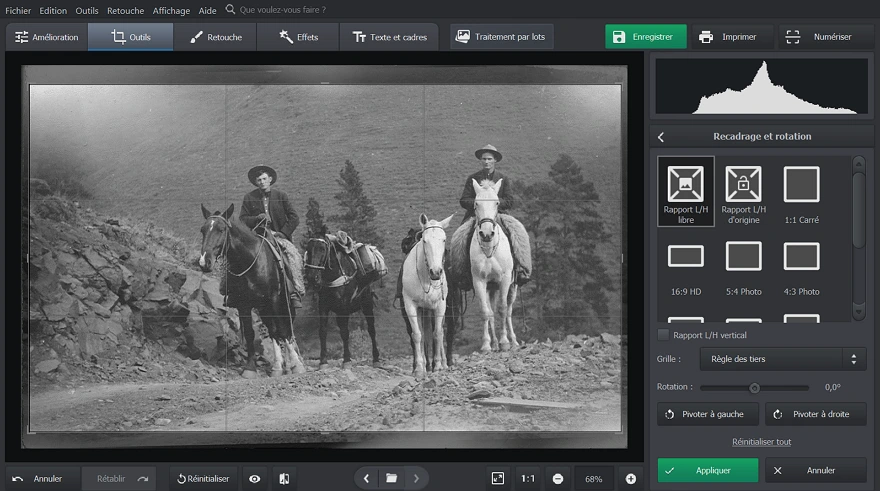Select the 5:4 Photo crop preset
This screenshot has height=491, width=880.
pos(744,269)
